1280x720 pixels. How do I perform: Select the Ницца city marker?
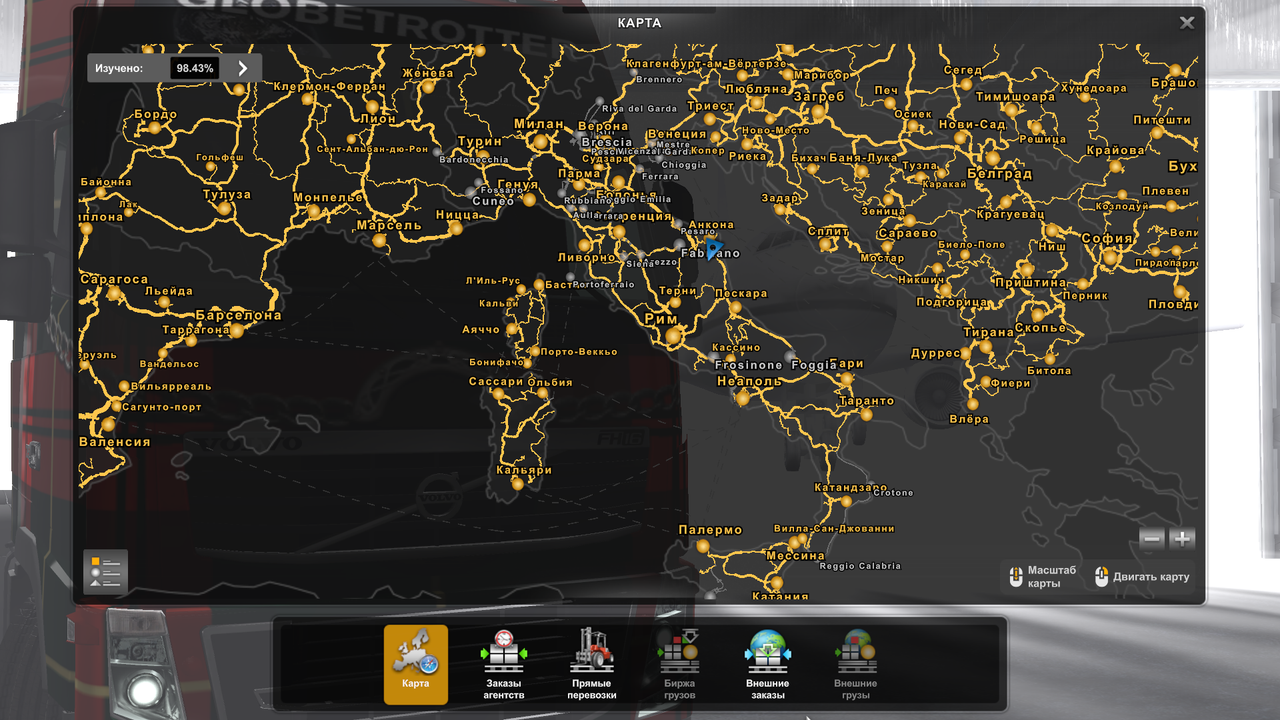click(456, 229)
